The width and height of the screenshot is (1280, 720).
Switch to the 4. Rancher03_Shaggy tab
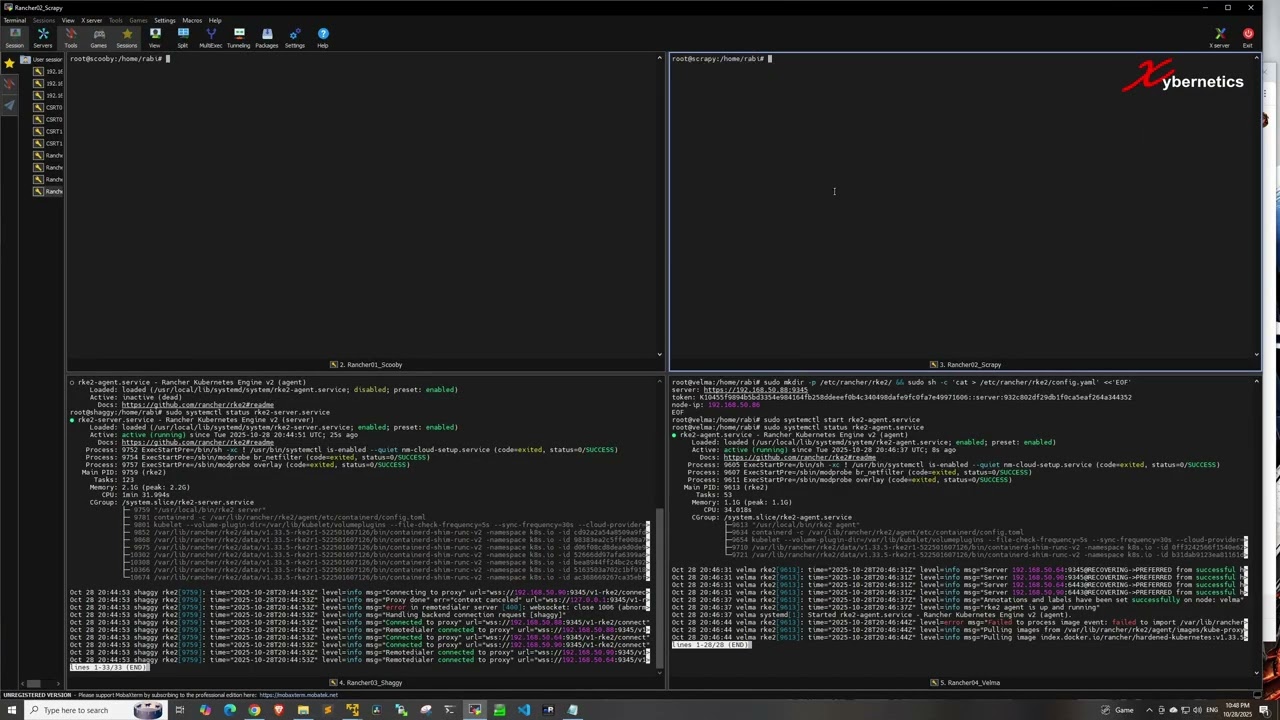pyautogui.click(x=366, y=683)
